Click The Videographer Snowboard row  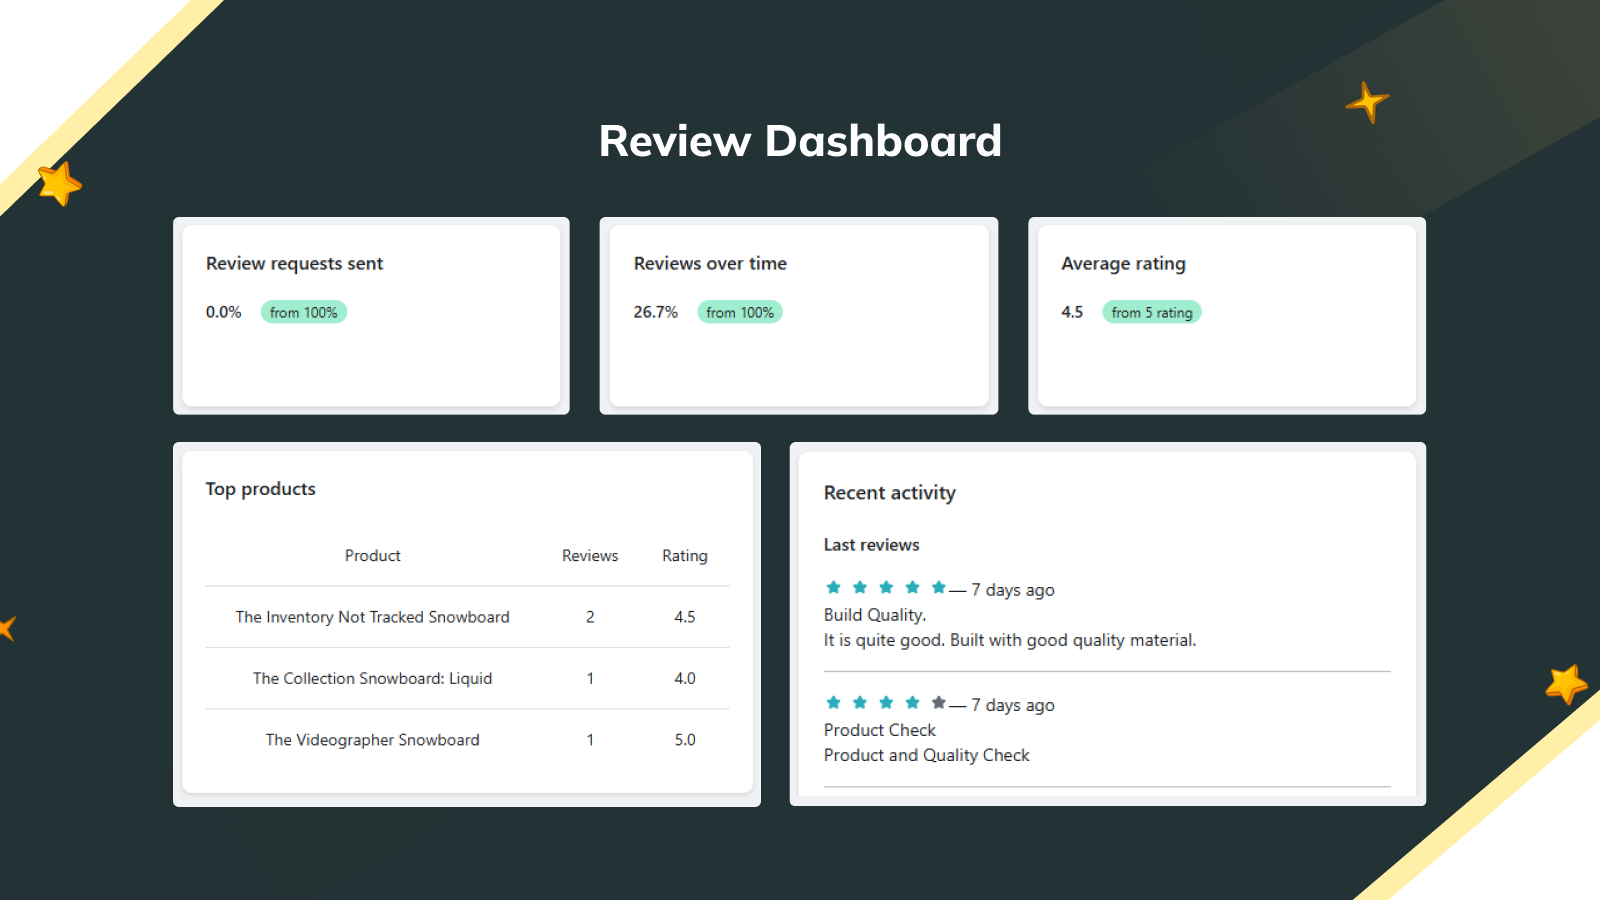(372, 740)
